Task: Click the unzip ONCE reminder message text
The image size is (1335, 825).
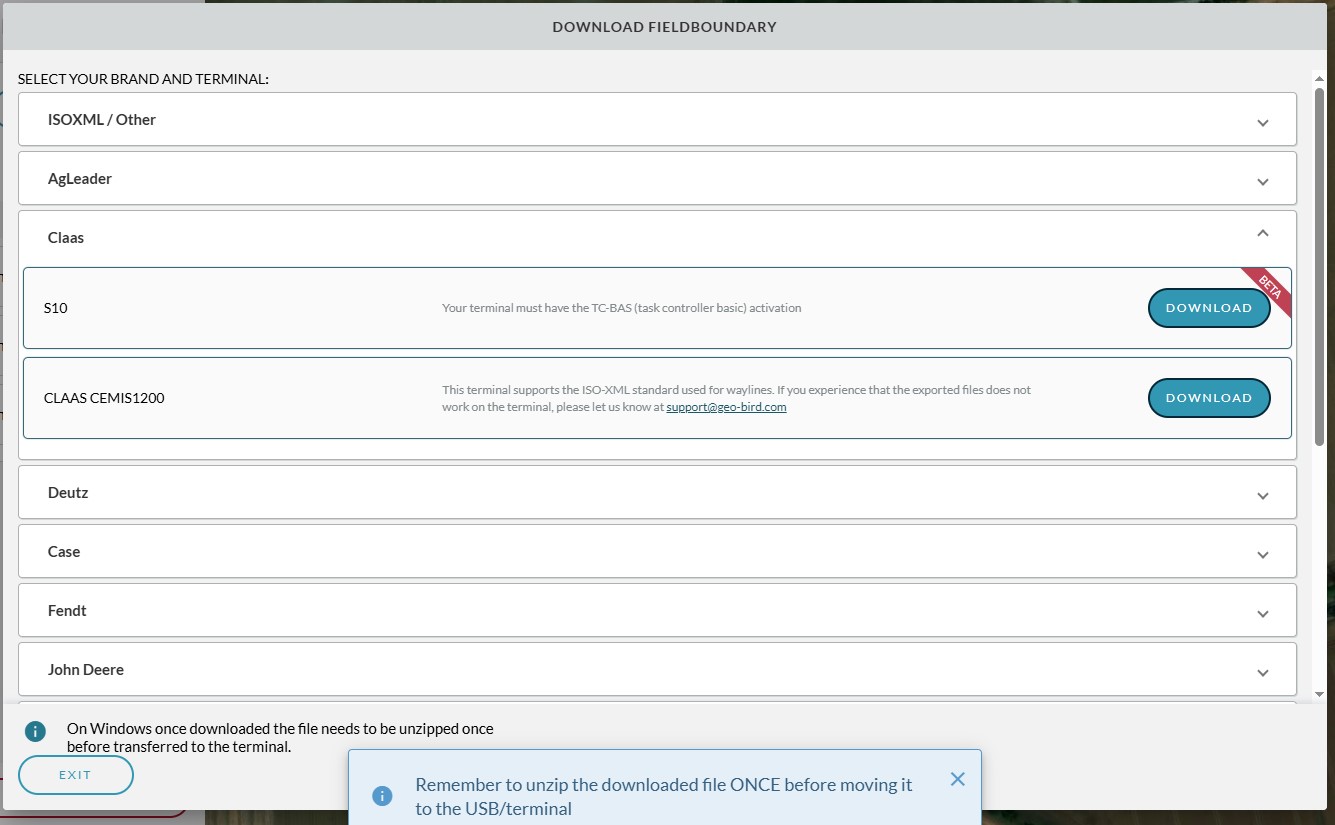Action: point(664,796)
